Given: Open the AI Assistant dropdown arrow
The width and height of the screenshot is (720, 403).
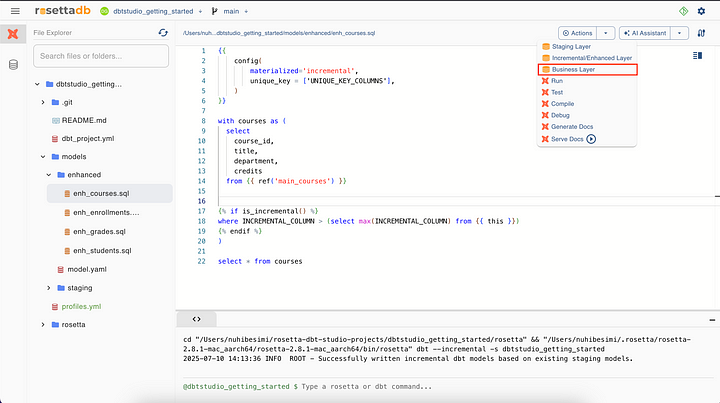Looking at the screenshot, I should pos(679,33).
